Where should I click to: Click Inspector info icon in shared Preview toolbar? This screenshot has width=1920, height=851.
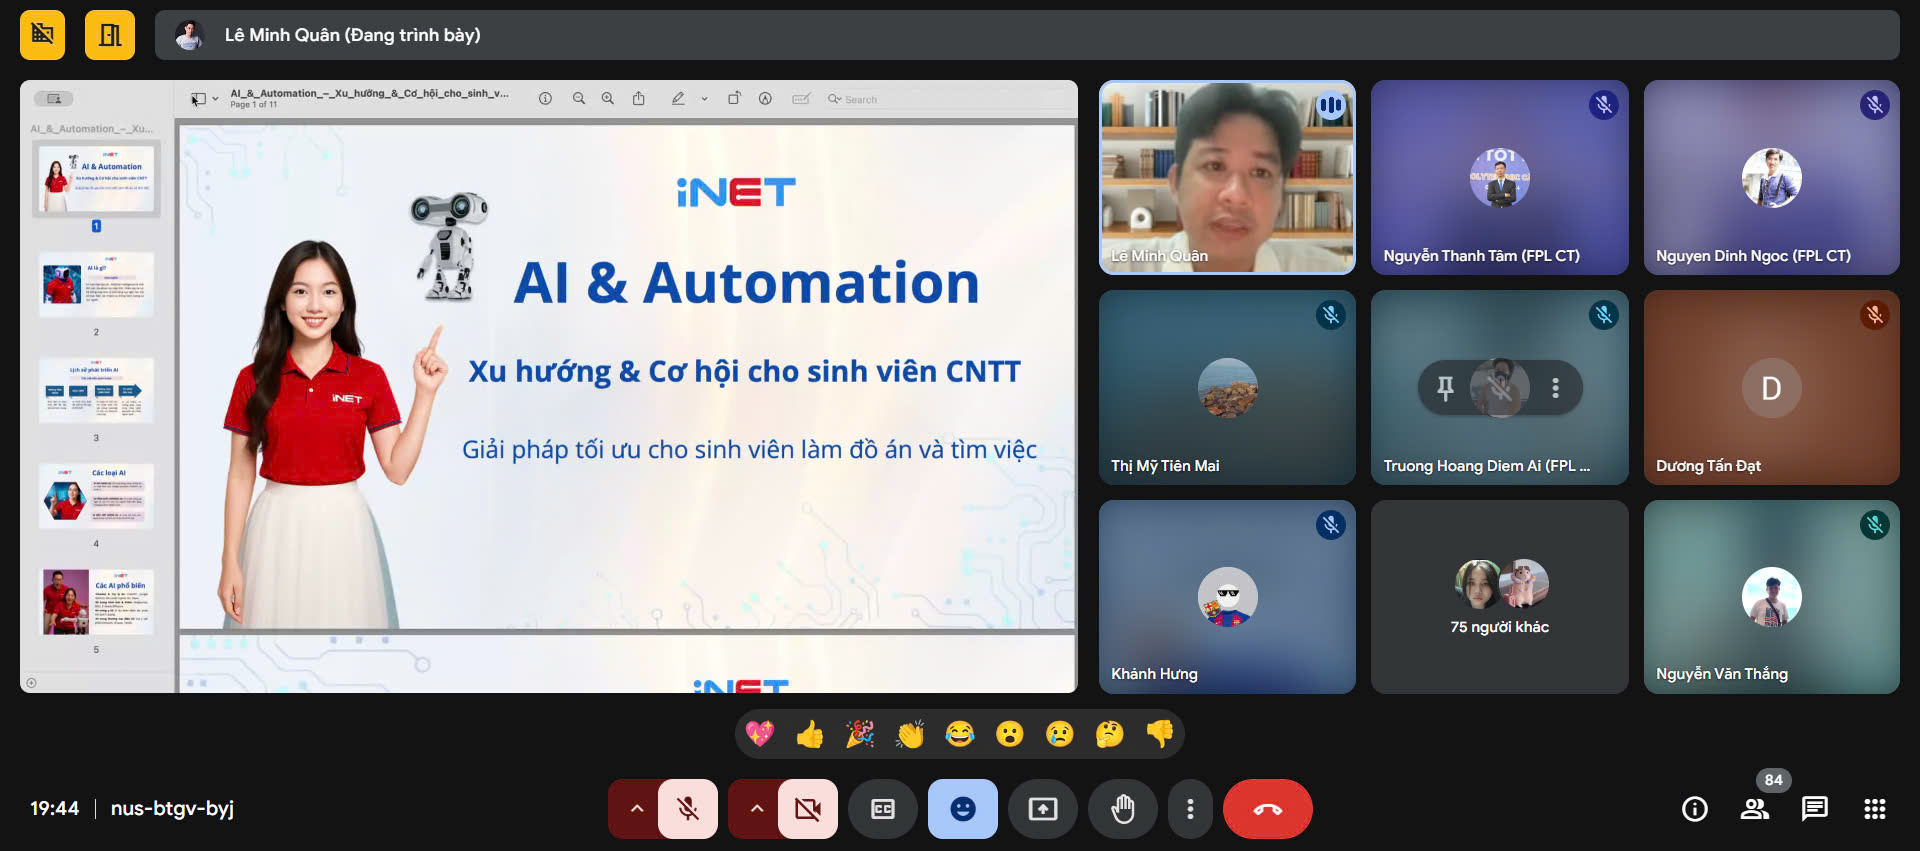coord(545,99)
